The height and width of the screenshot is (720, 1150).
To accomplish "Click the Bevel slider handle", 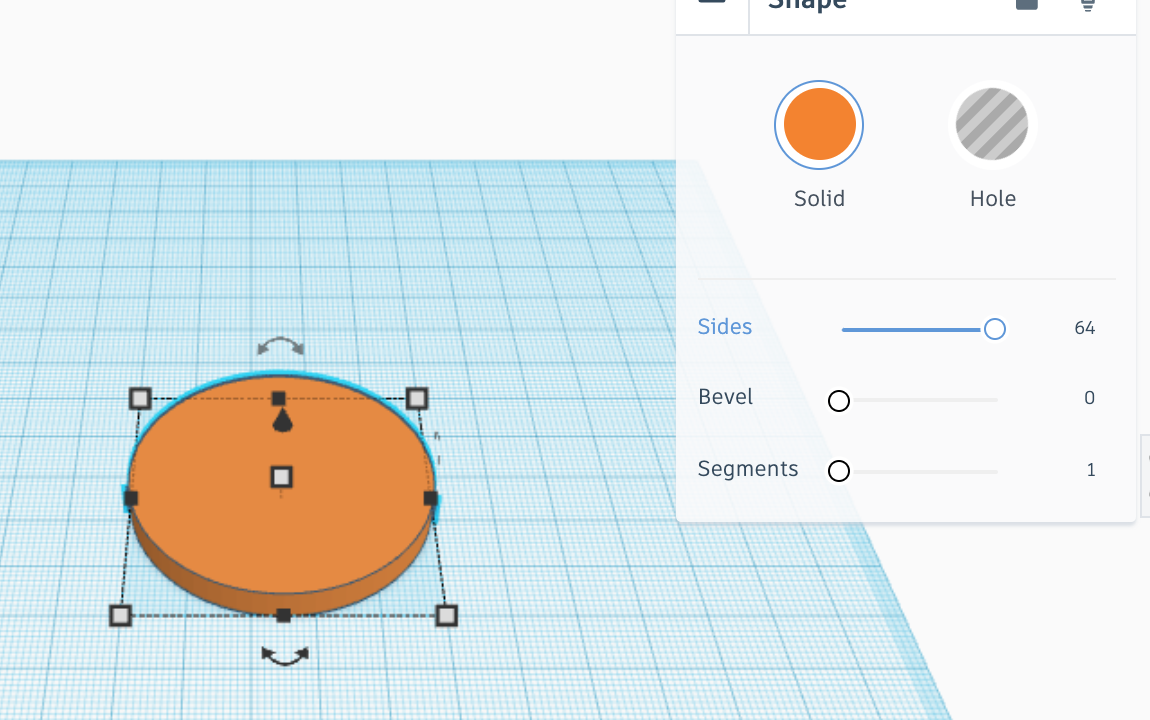I will point(838,400).
